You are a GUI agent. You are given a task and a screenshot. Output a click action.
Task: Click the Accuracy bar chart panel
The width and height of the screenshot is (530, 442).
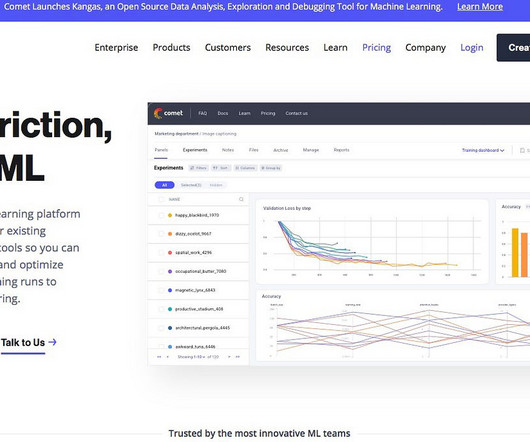(513, 242)
